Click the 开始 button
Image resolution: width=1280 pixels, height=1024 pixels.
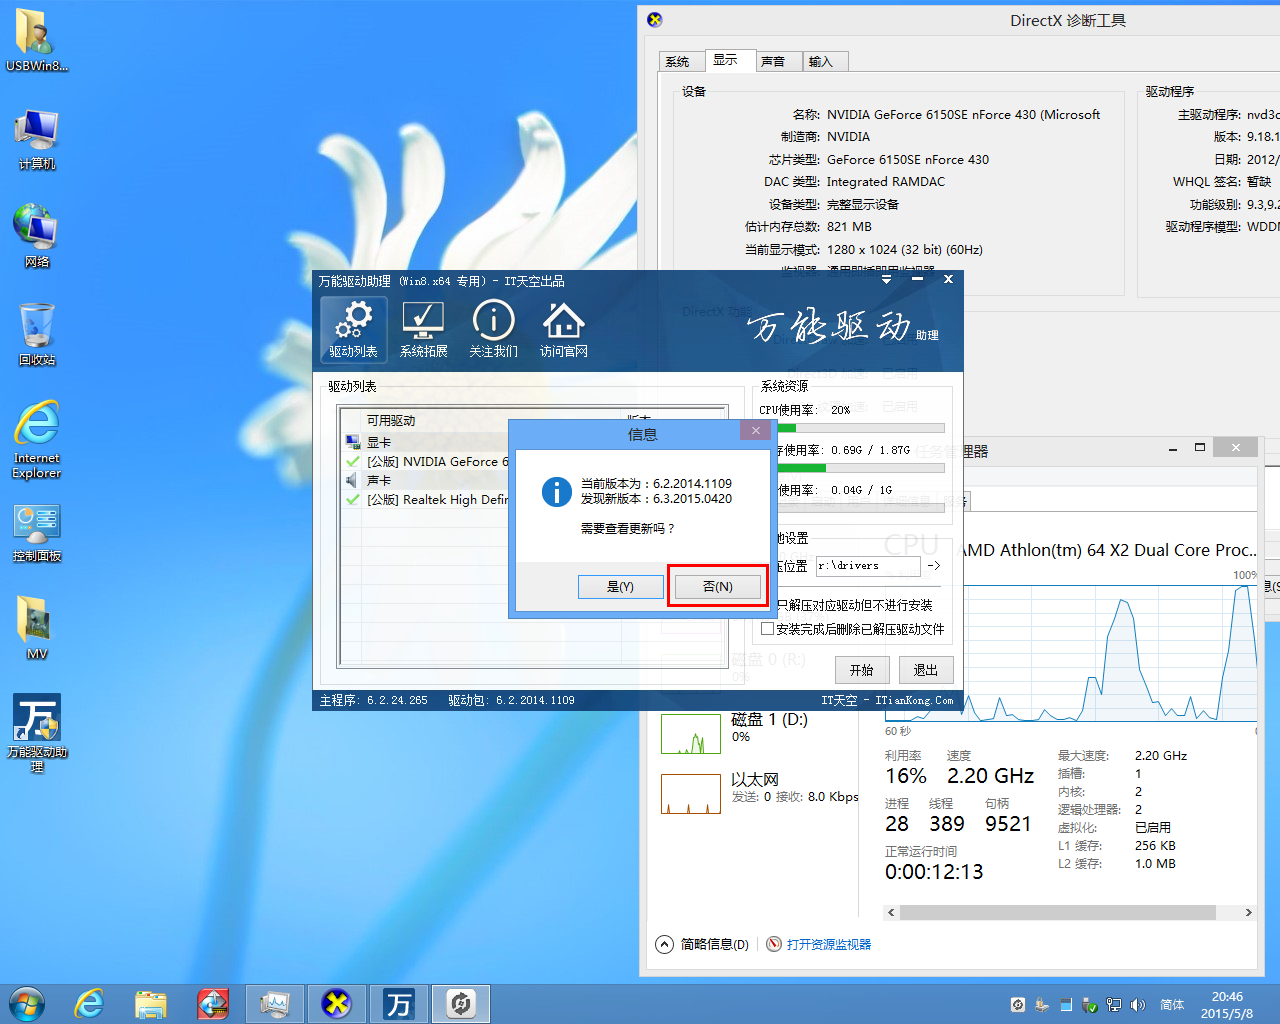click(x=861, y=670)
